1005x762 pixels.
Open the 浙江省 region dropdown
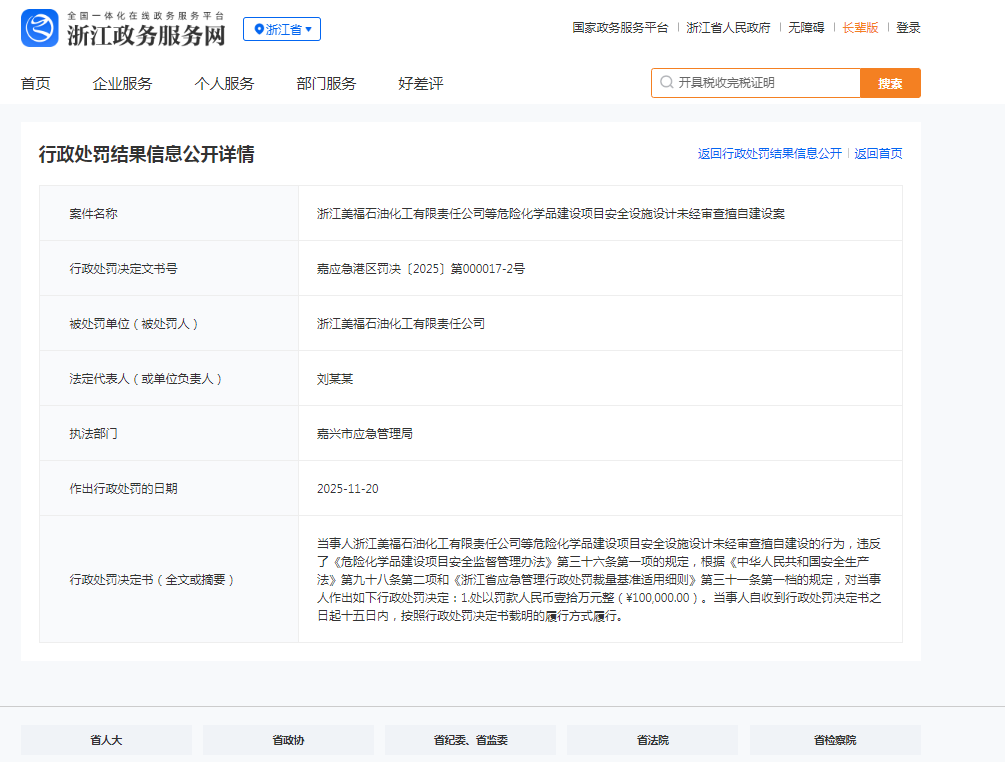click(282, 29)
